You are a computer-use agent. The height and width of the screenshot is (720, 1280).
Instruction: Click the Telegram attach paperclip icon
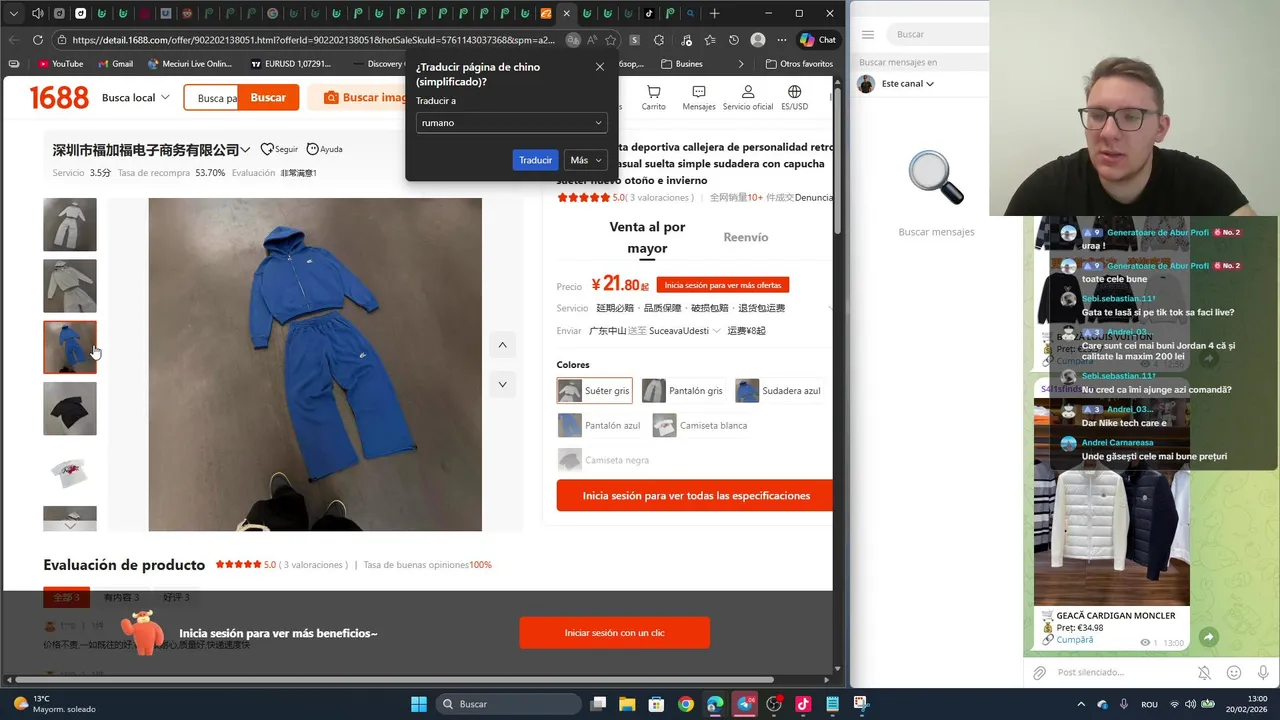pyautogui.click(x=1039, y=673)
